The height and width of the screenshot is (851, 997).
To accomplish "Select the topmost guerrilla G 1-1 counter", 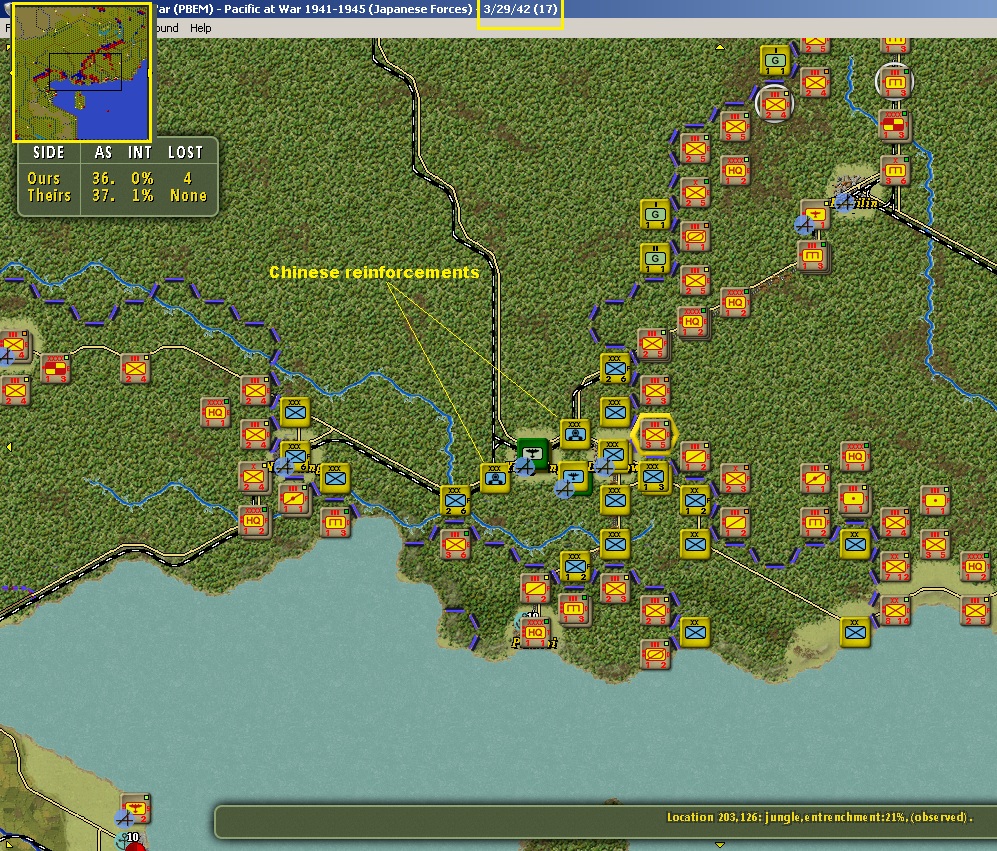I will pos(774,60).
